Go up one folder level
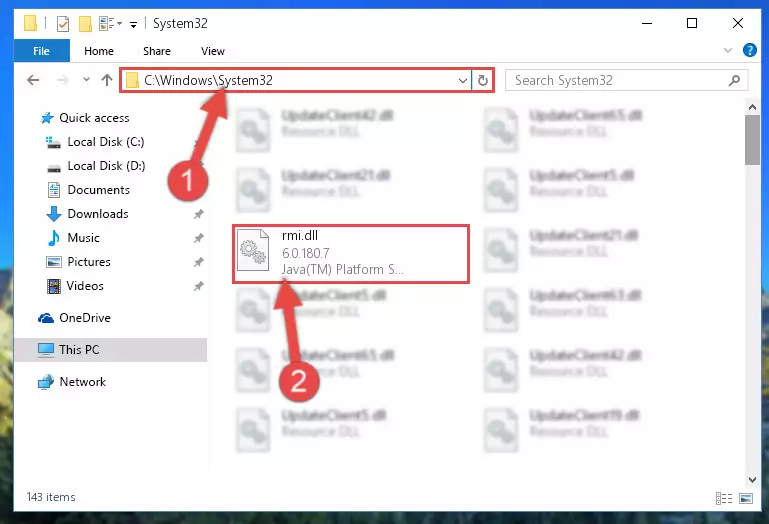The image size is (769, 524). [107, 79]
